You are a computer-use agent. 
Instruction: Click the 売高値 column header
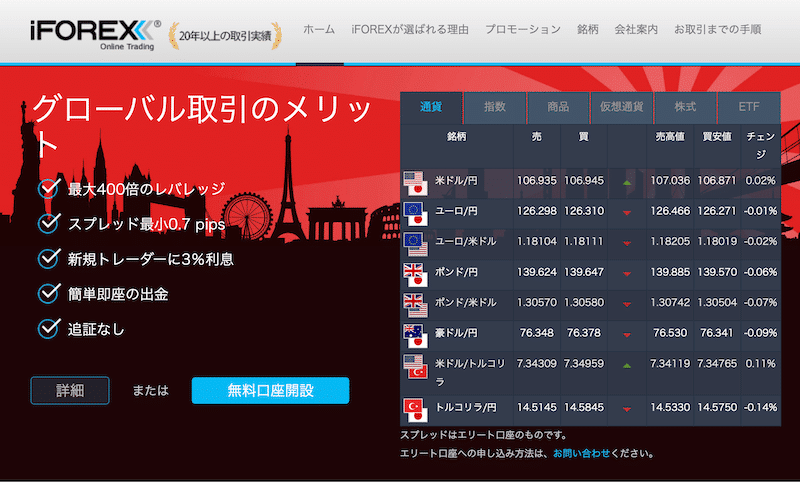click(x=669, y=137)
